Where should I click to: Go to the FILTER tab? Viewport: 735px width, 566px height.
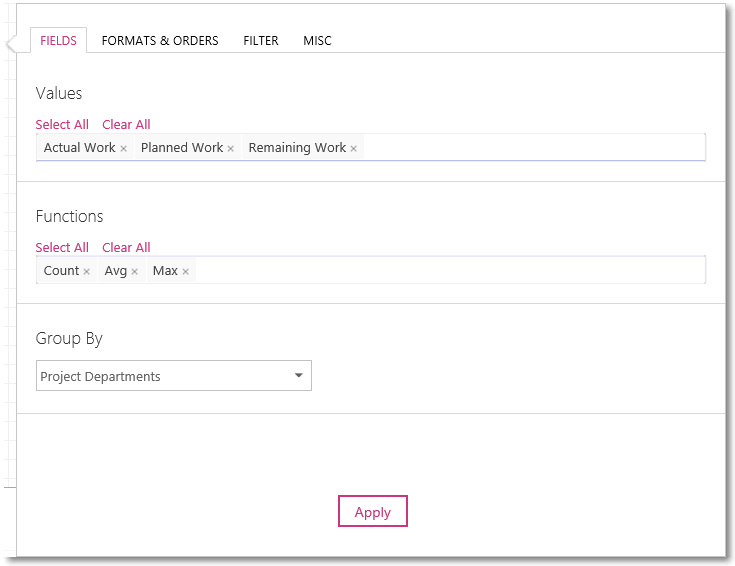pos(261,41)
